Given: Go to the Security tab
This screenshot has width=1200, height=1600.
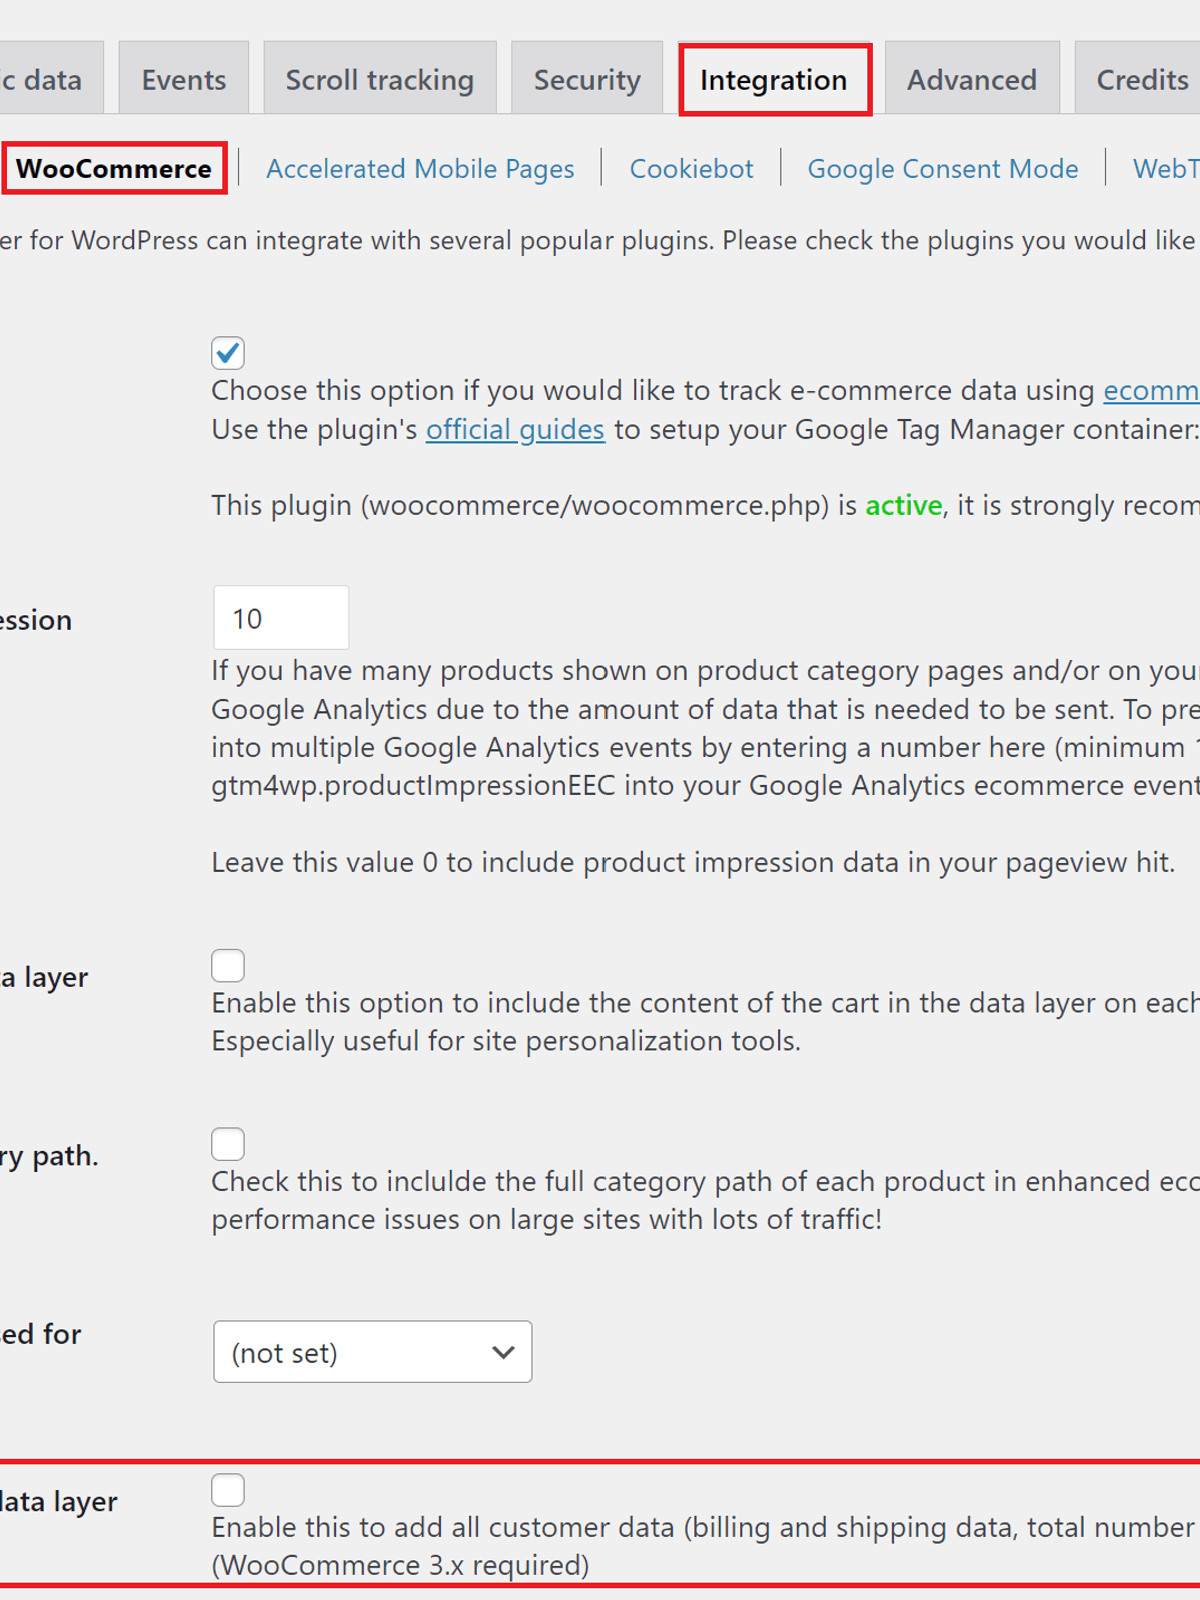Looking at the screenshot, I should [587, 80].
